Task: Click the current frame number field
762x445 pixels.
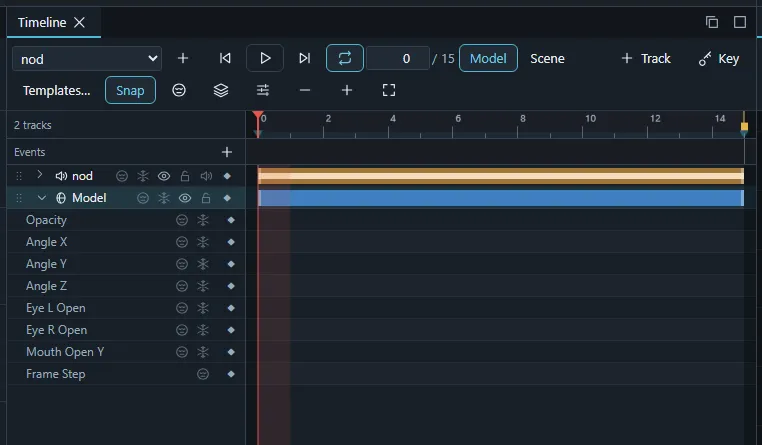Action: coord(398,59)
